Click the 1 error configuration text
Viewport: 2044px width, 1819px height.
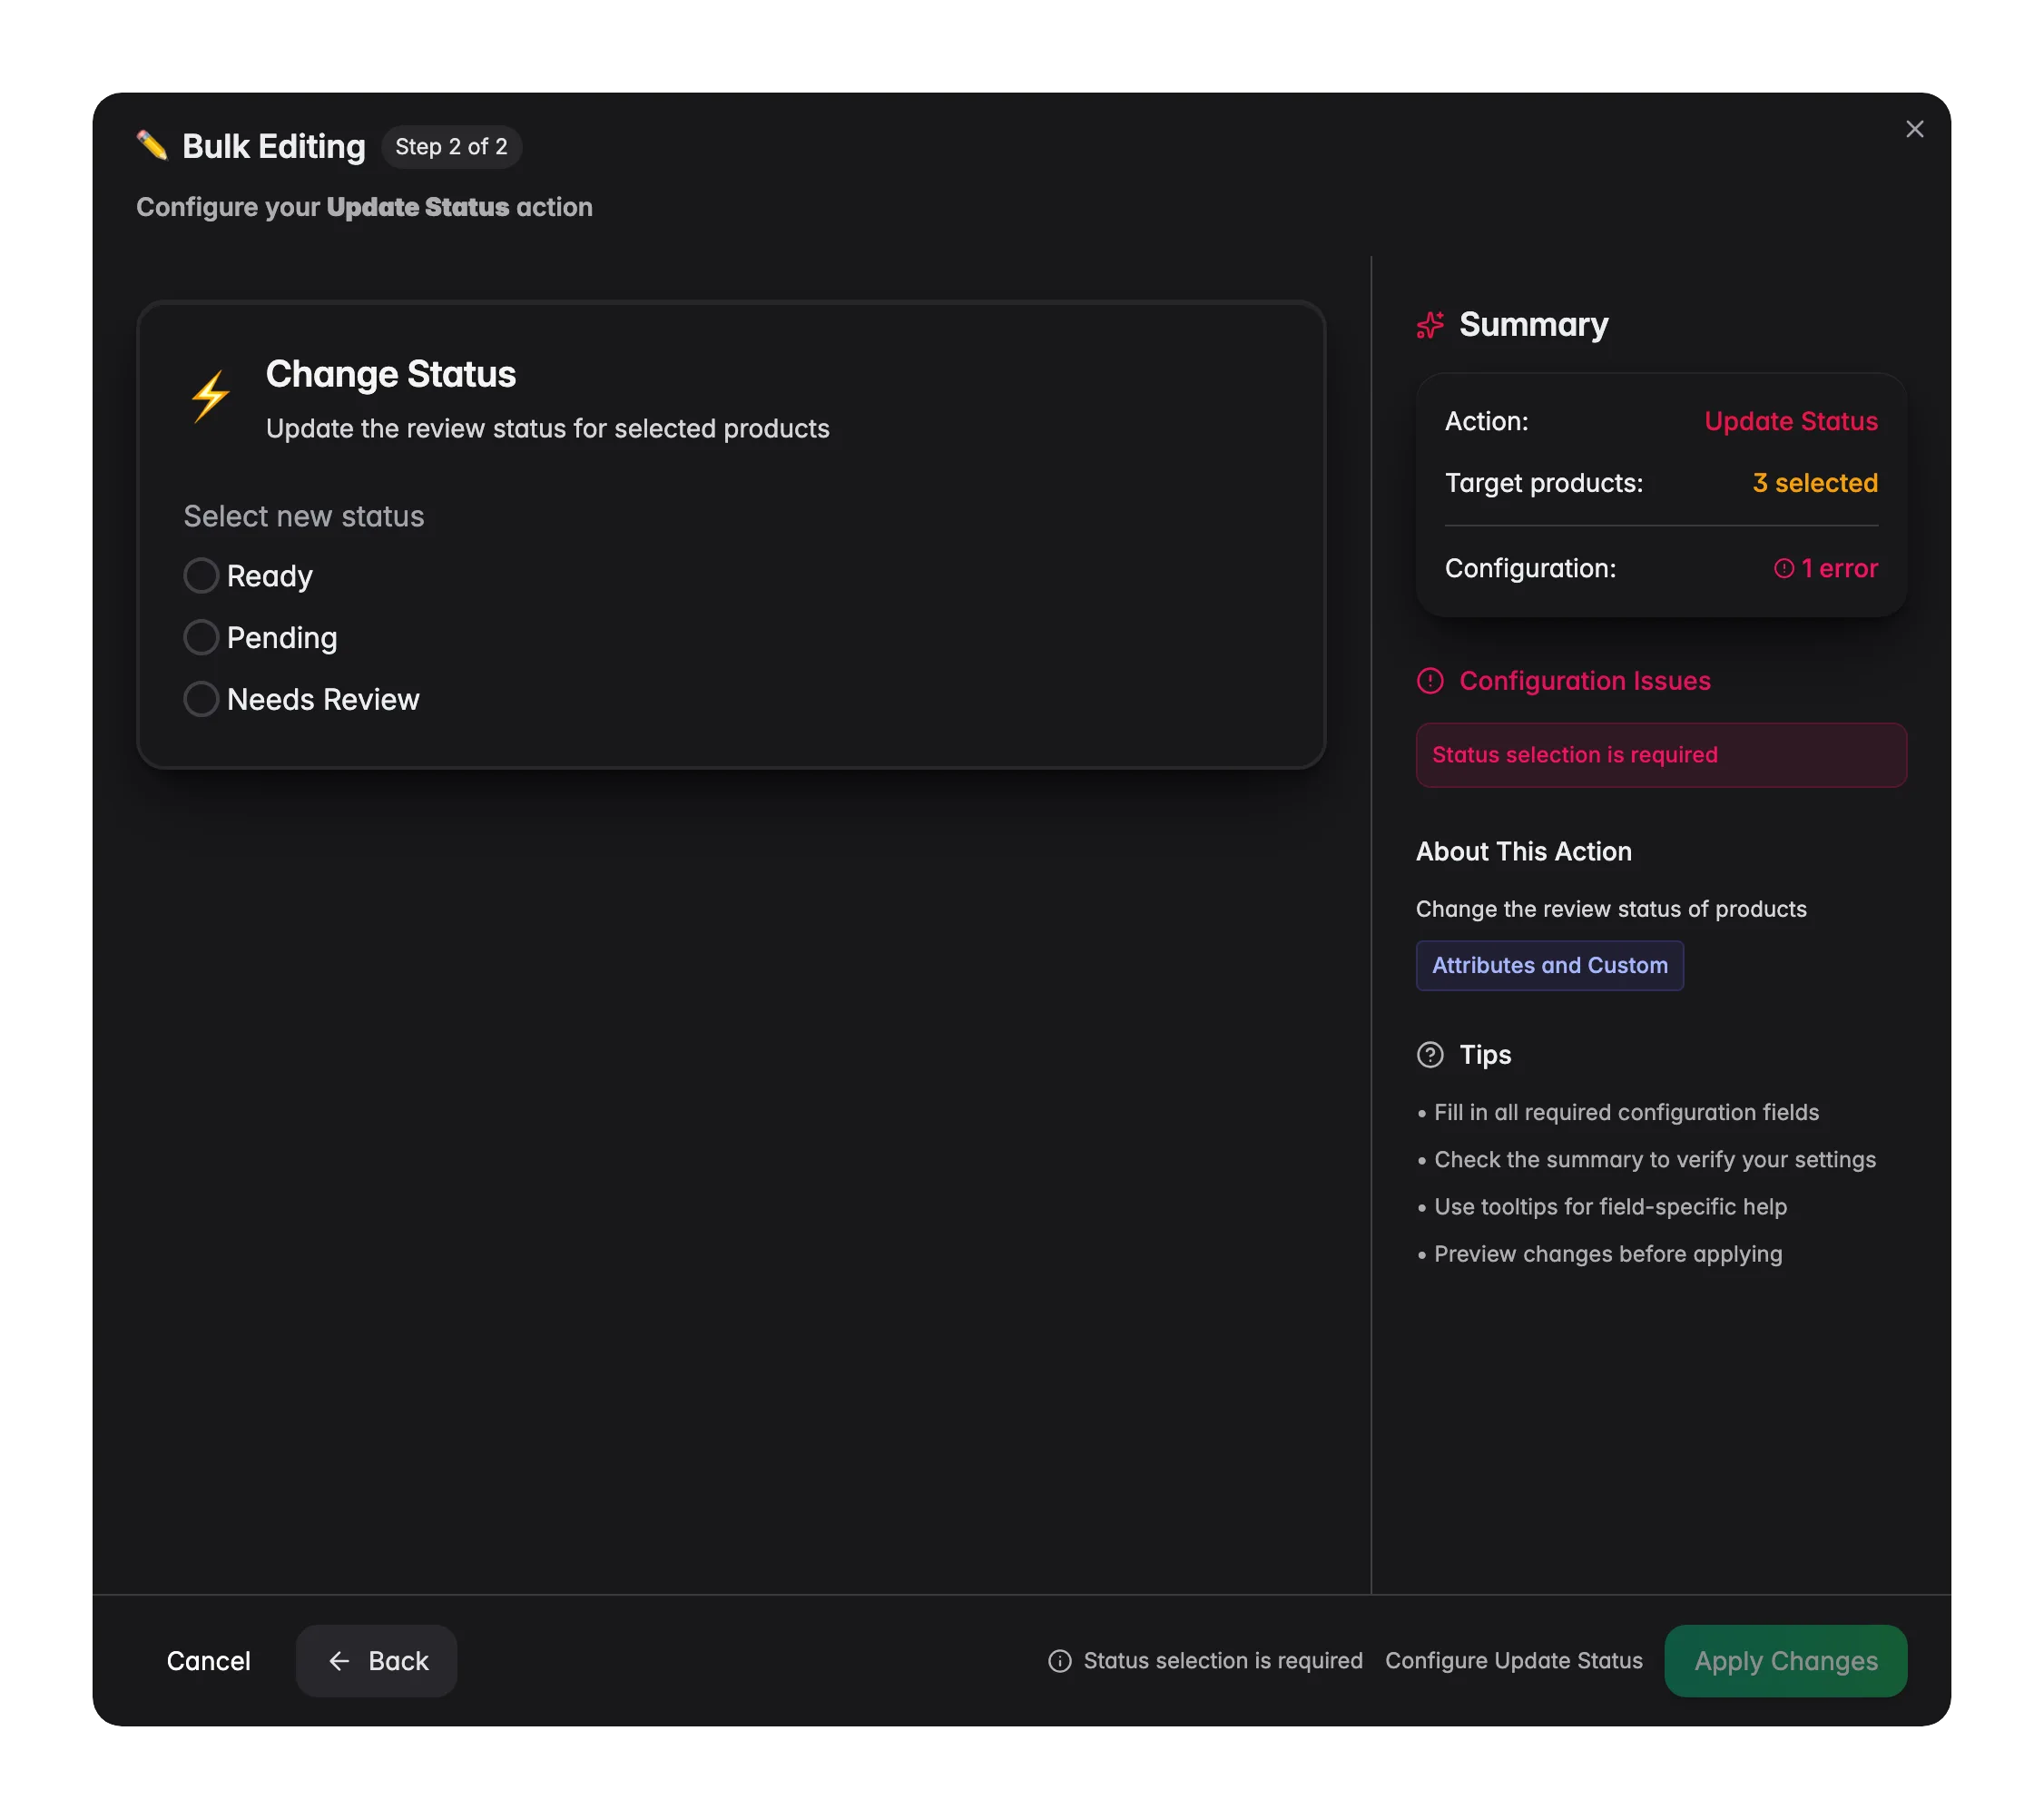[x=1839, y=569]
